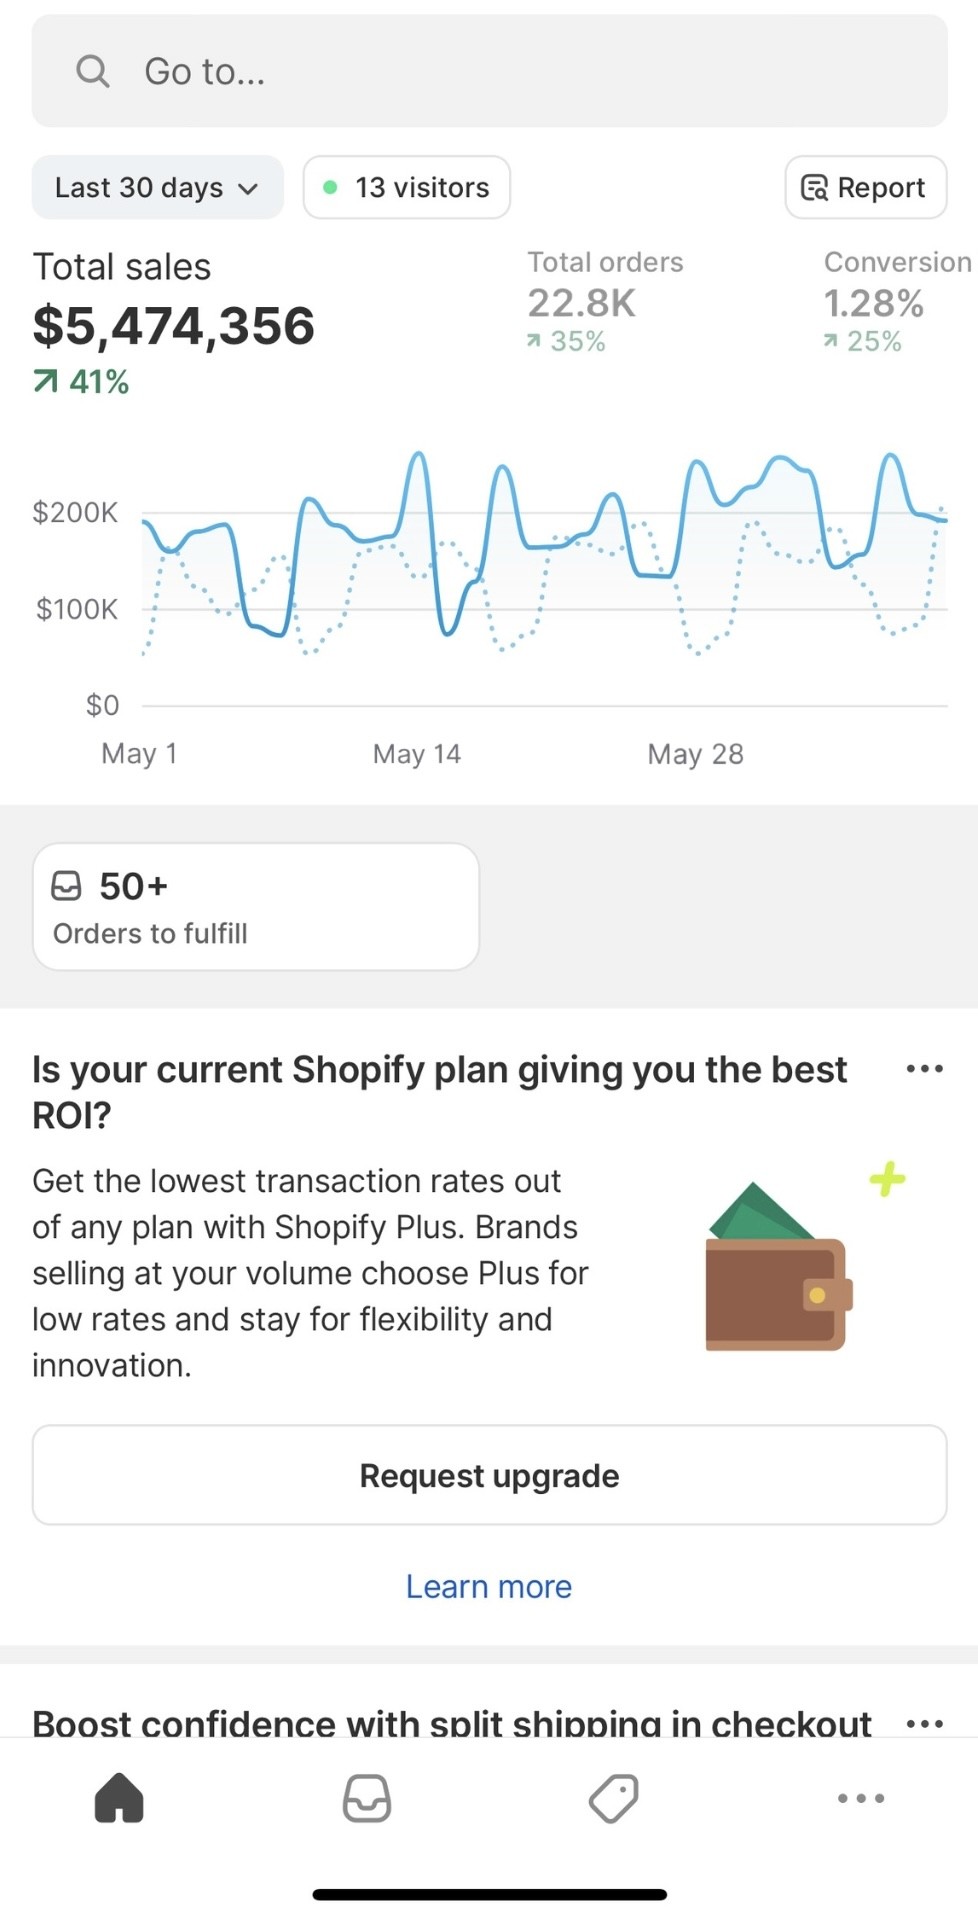The height and width of the screenshot is (1919, 978).
Task: Open the Home tab icon
Action: (x=119, y=1797)
